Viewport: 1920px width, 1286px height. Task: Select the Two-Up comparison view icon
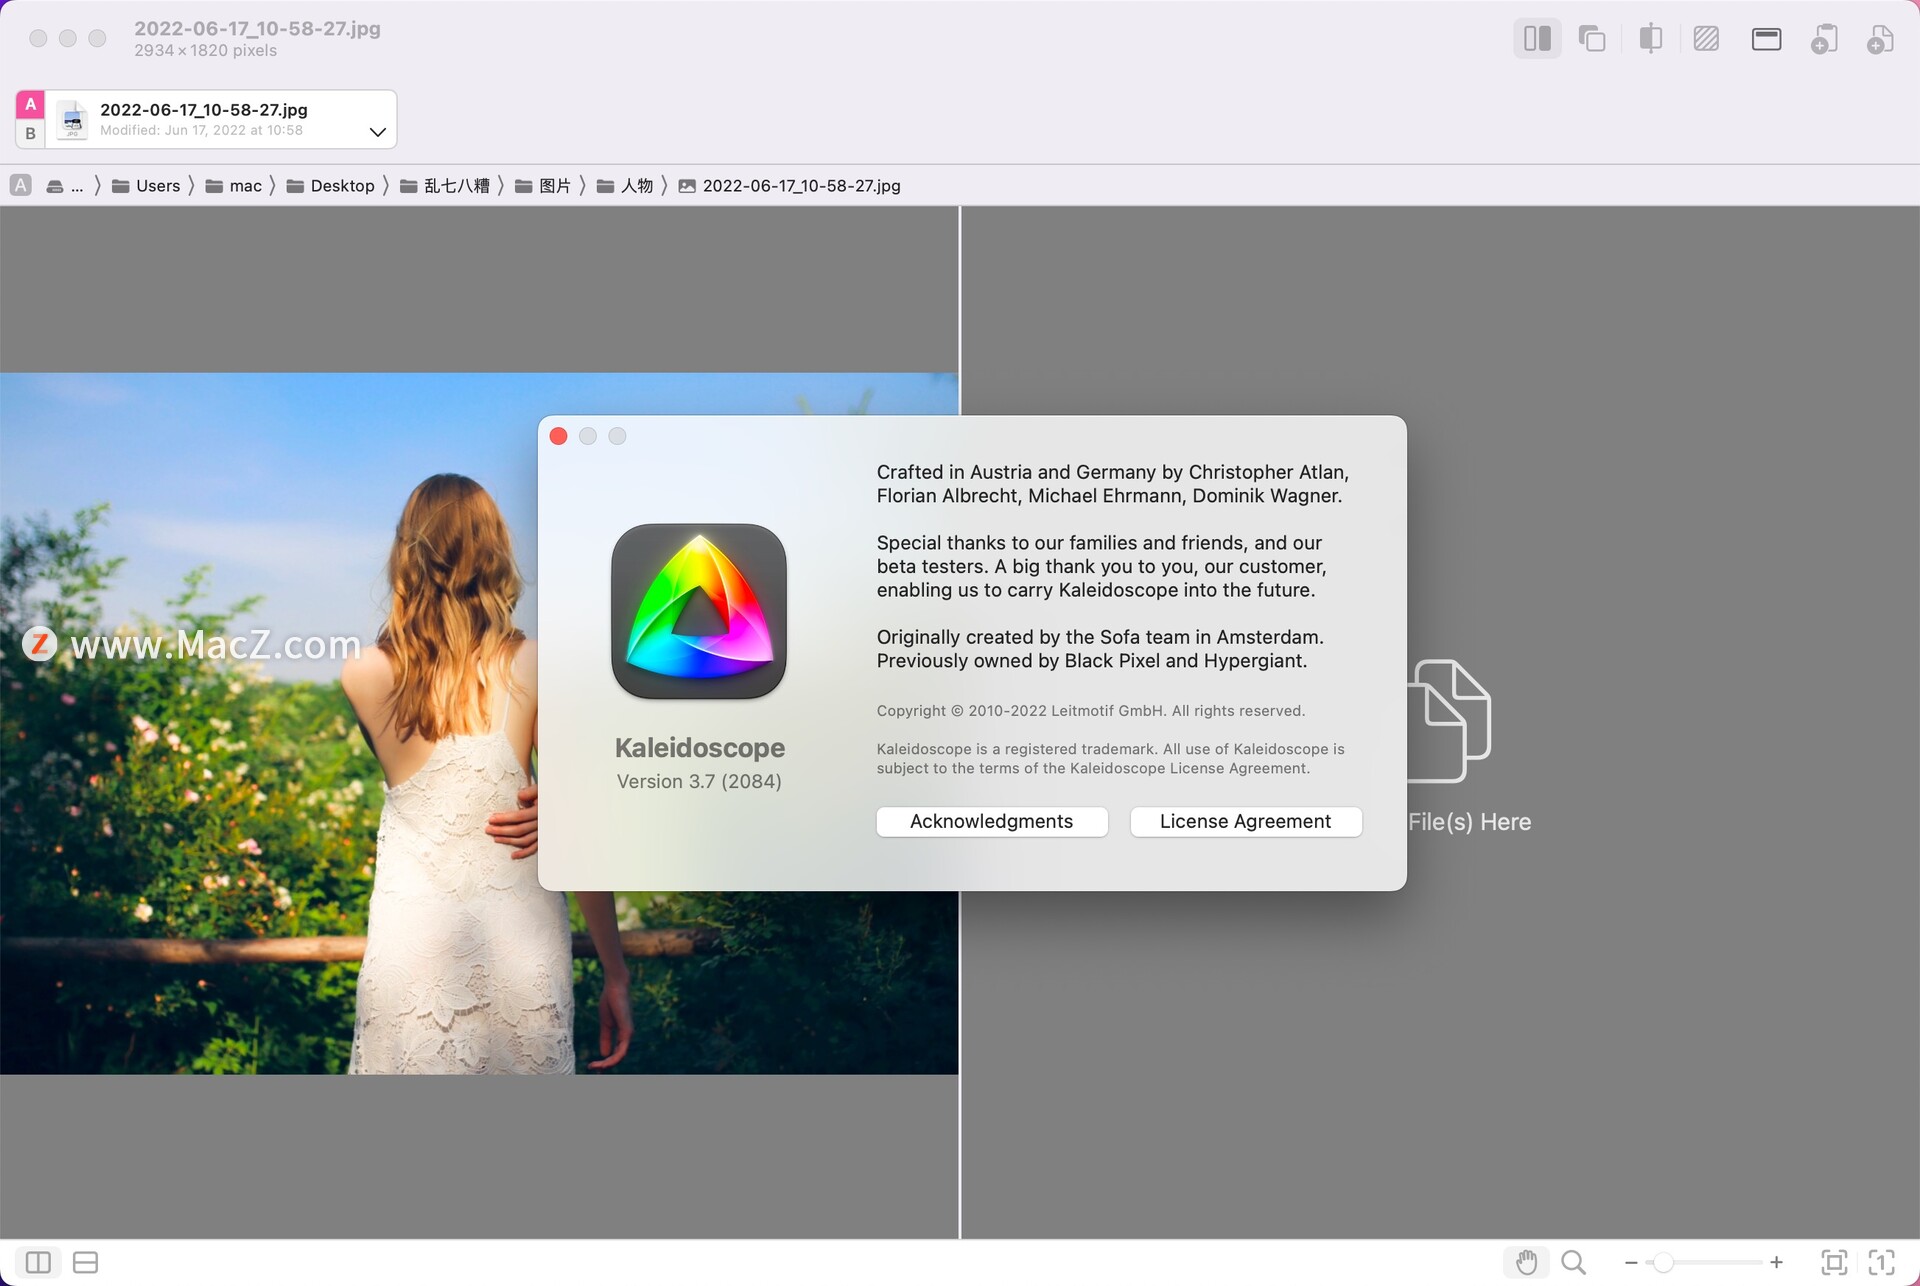[1537, 39]
